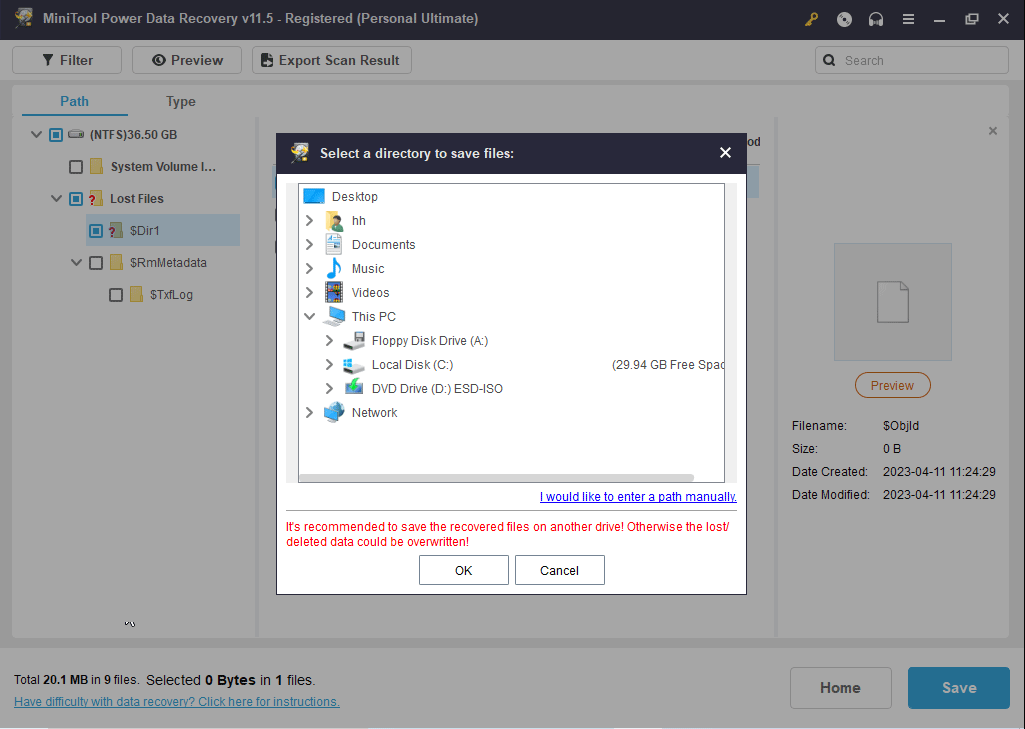Expand the Network node
Image resolution: width=1025 pixels, height=729 pixels.
pos(310,413)
